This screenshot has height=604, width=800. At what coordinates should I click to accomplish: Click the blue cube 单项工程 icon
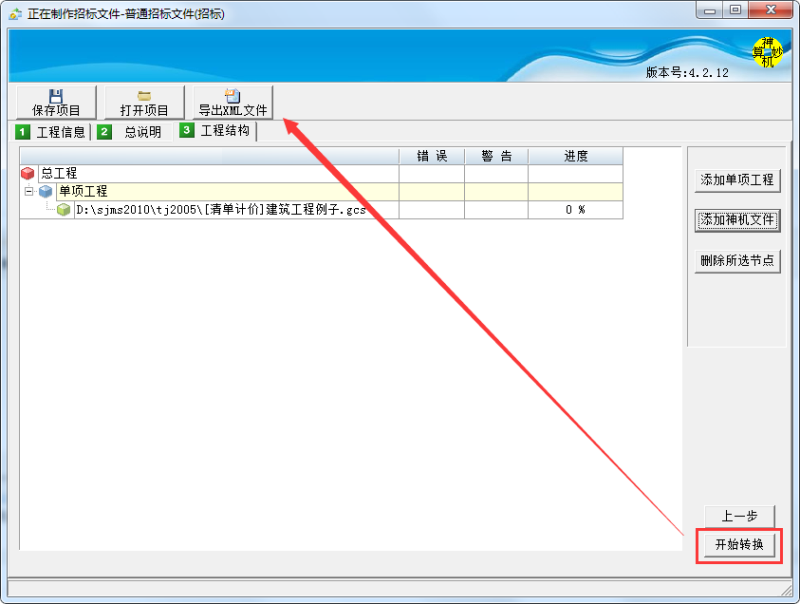tap(46, 191)
